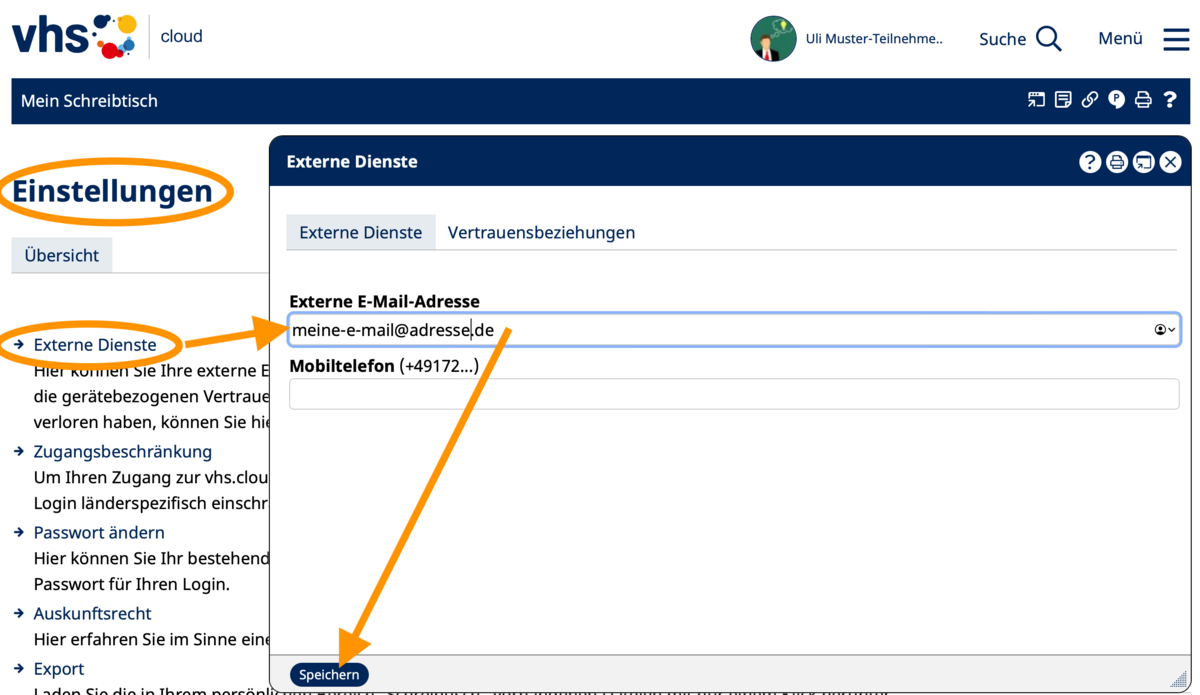Open the hamburger Menü
1200x695 pixels.
(1176, 39)
